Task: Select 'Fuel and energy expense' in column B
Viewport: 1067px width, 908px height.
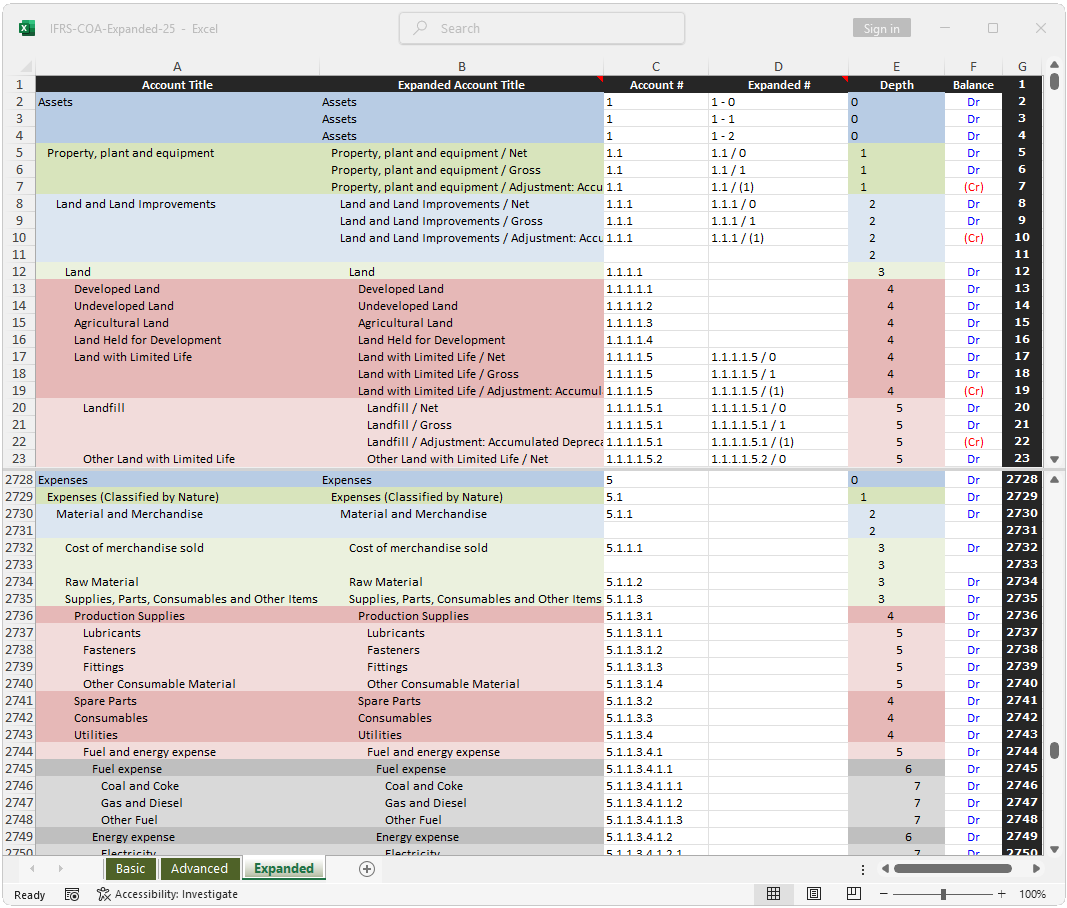Action: [x=461, y=752]
